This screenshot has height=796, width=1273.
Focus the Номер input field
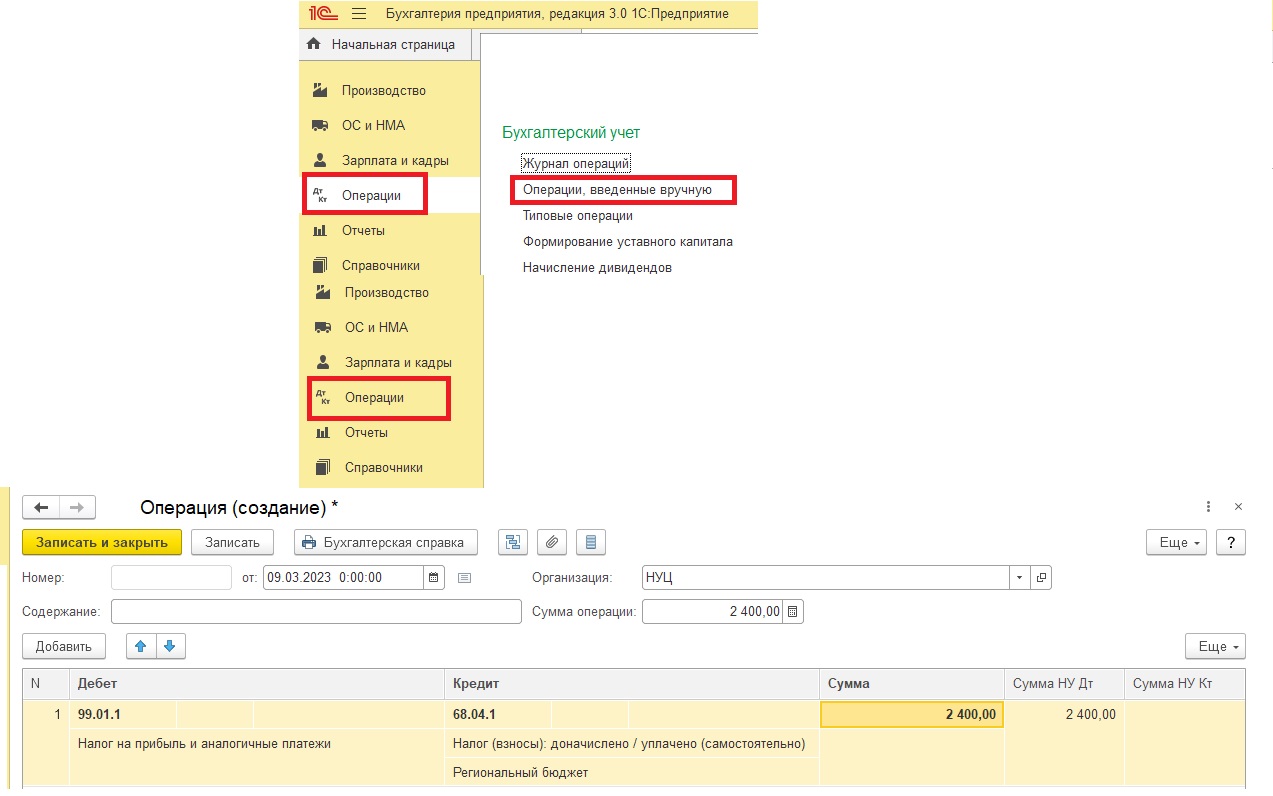[171, 578]
